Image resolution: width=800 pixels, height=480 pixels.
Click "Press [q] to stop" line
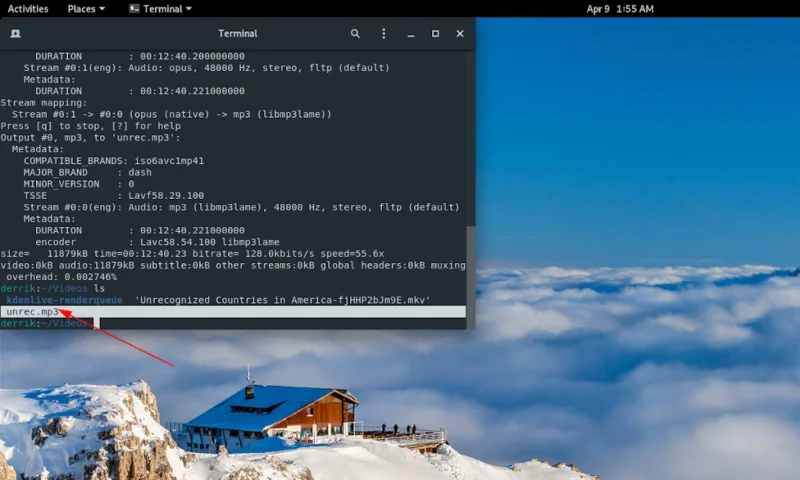[91, 126]
